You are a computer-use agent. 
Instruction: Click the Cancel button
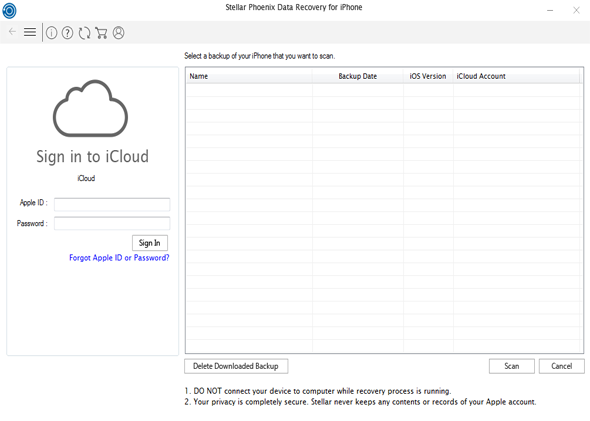tap(562, 366)
